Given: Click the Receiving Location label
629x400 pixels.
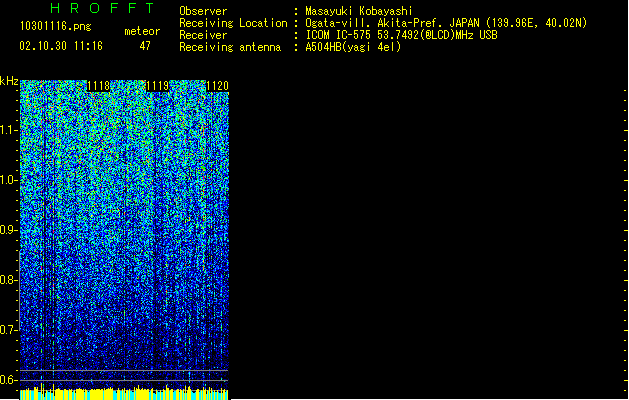Looking at the screenshot, I should [x=233, y=23].
